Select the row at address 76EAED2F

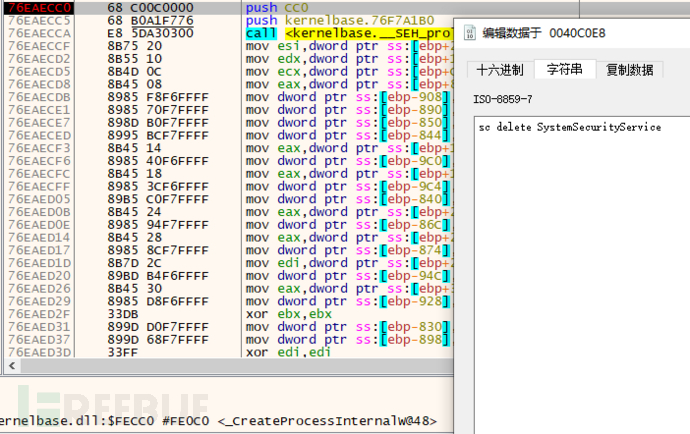click(38, 314)
